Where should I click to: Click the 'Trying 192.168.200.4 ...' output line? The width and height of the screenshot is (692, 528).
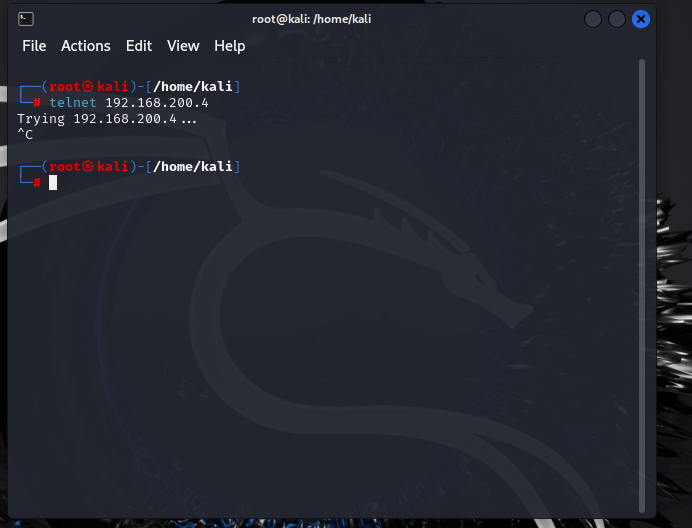coord(107,119)
